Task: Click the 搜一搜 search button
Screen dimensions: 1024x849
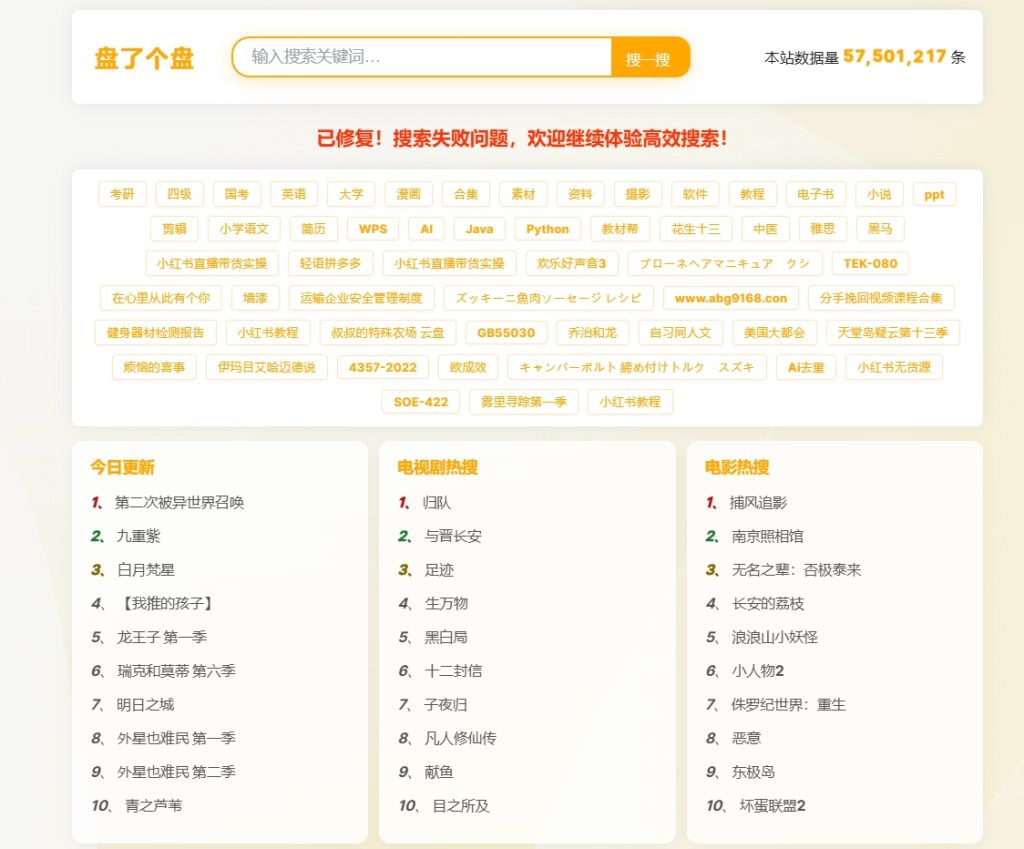Action: point(651,58)
